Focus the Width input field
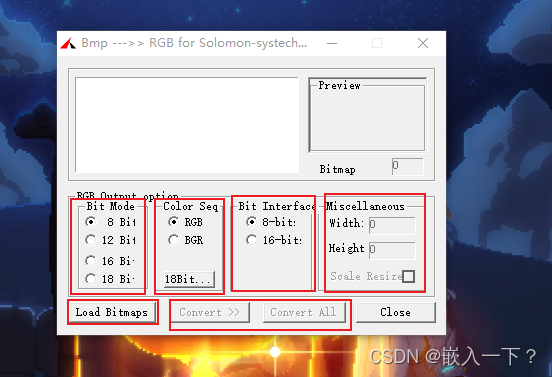 tap(392, 226)
